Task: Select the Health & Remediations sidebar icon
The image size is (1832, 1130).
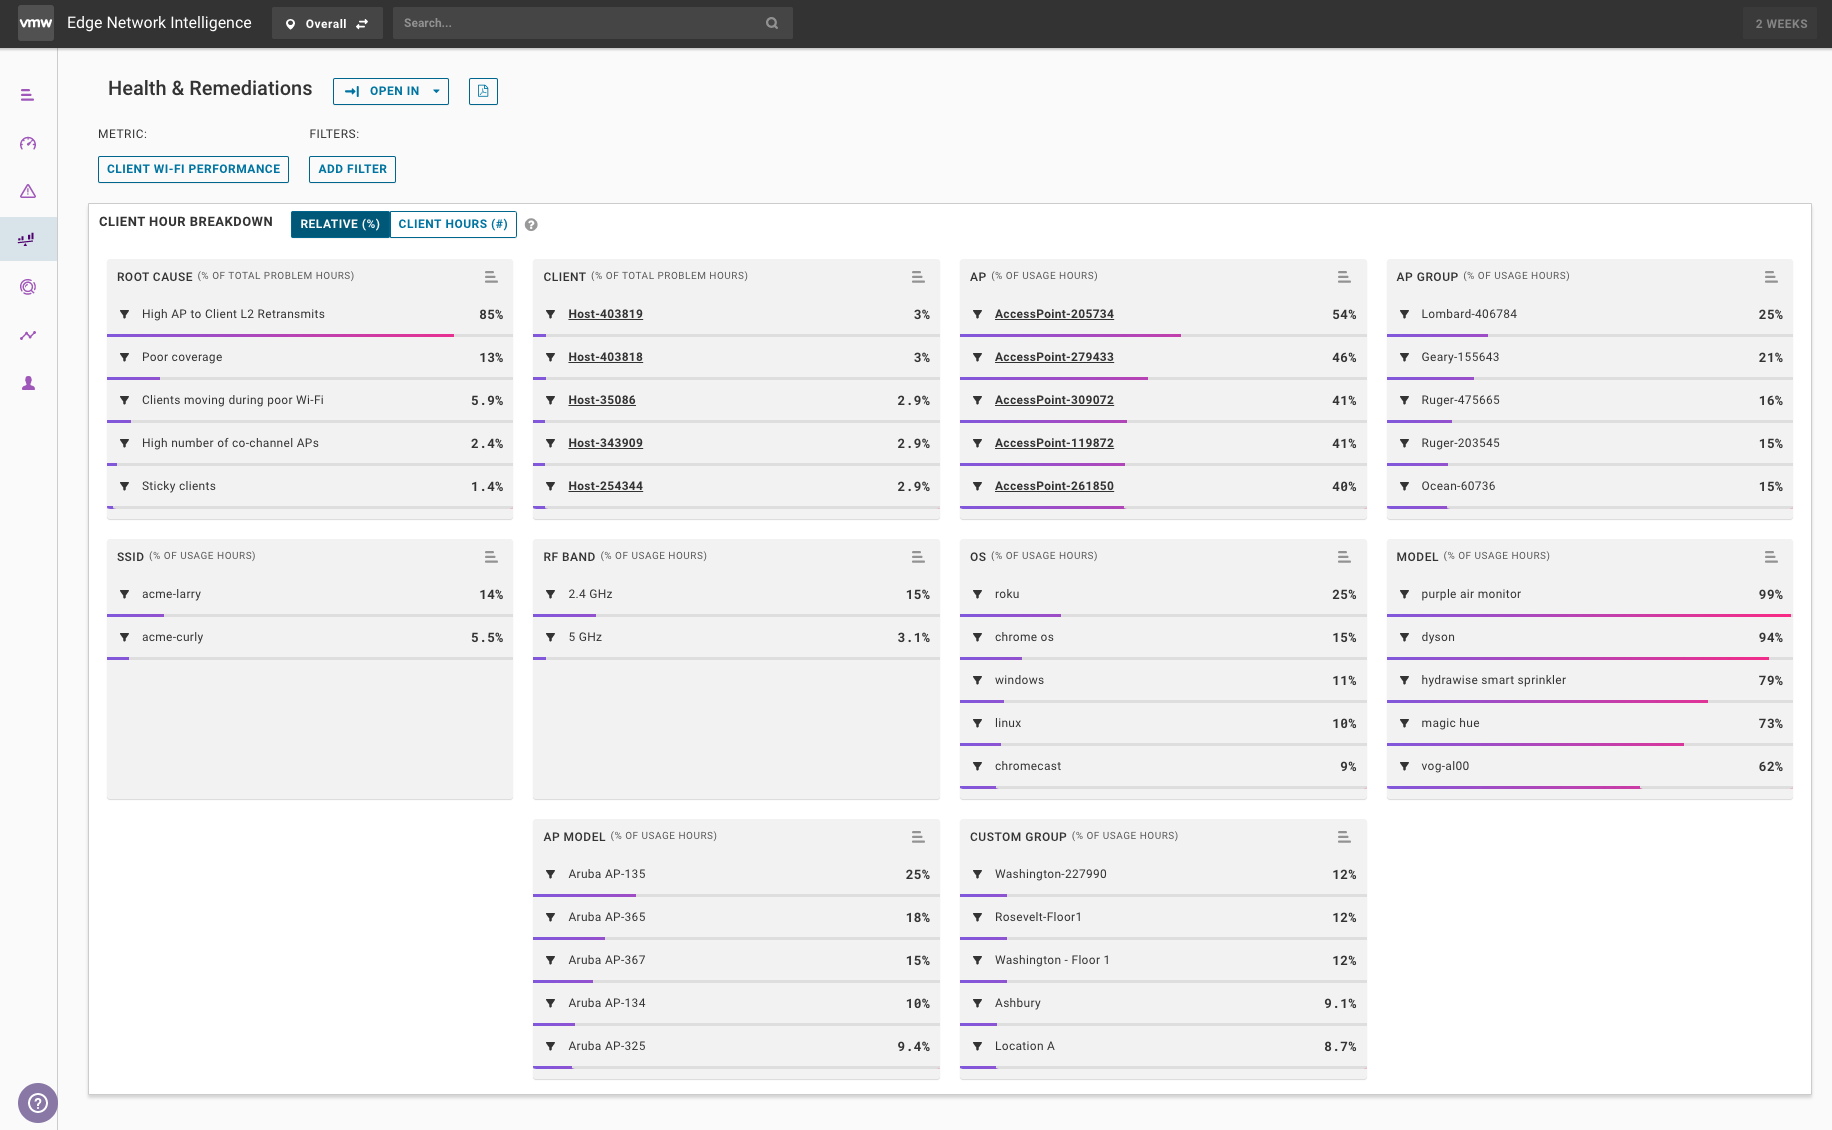Action: 28,239
